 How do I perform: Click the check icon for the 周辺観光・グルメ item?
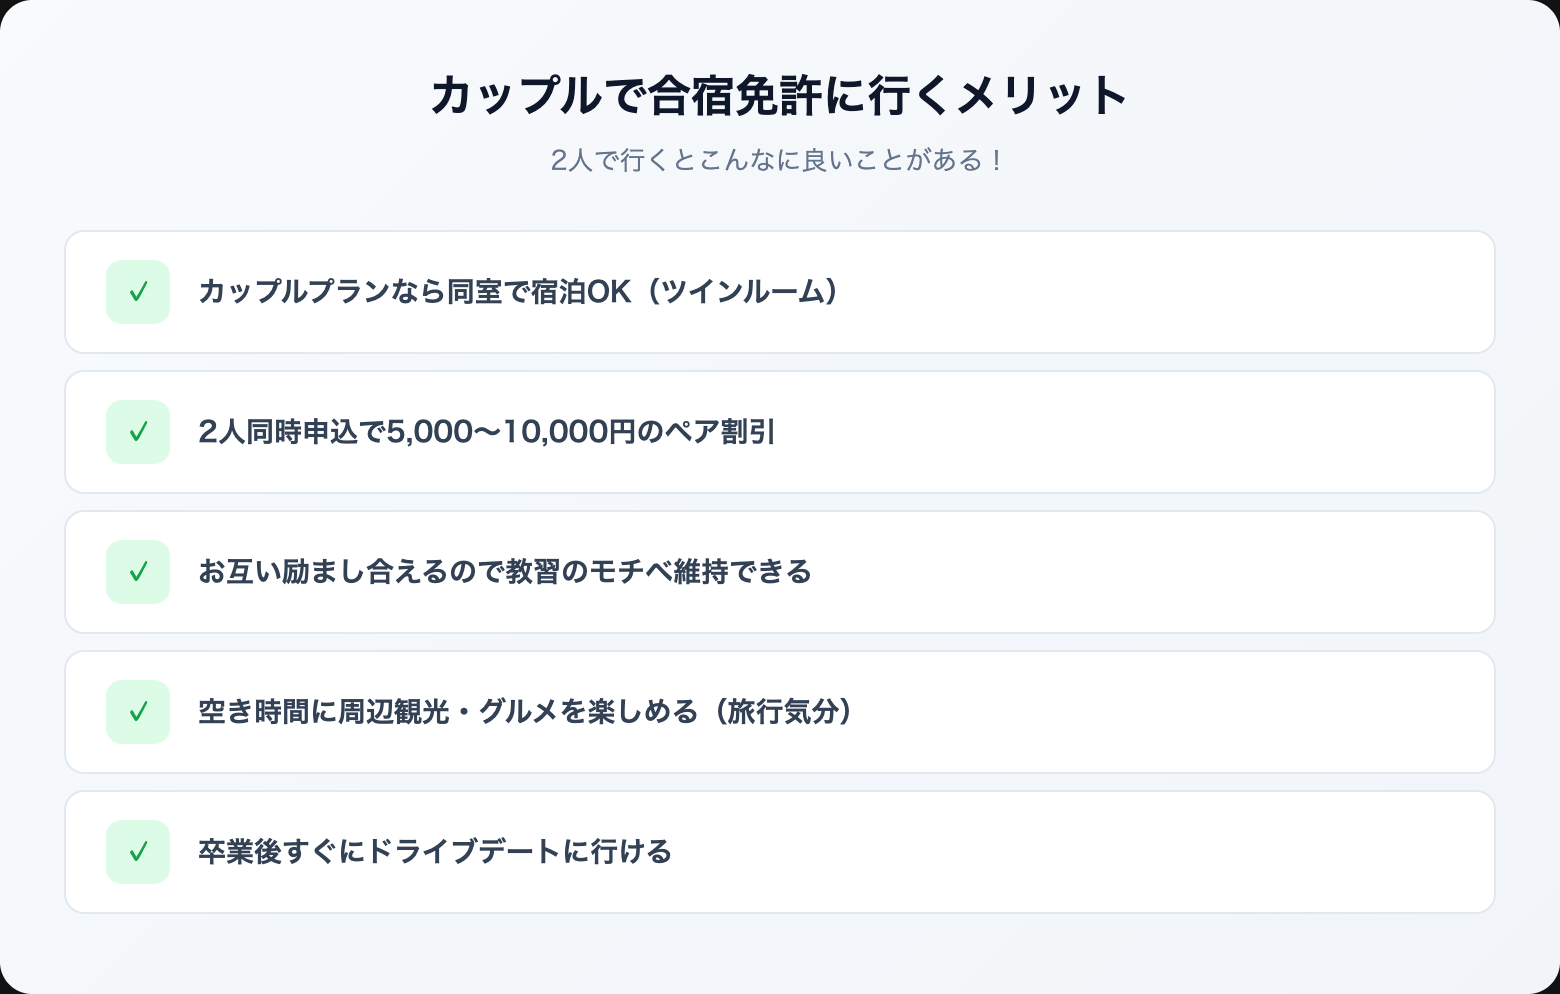coord(138,712)
